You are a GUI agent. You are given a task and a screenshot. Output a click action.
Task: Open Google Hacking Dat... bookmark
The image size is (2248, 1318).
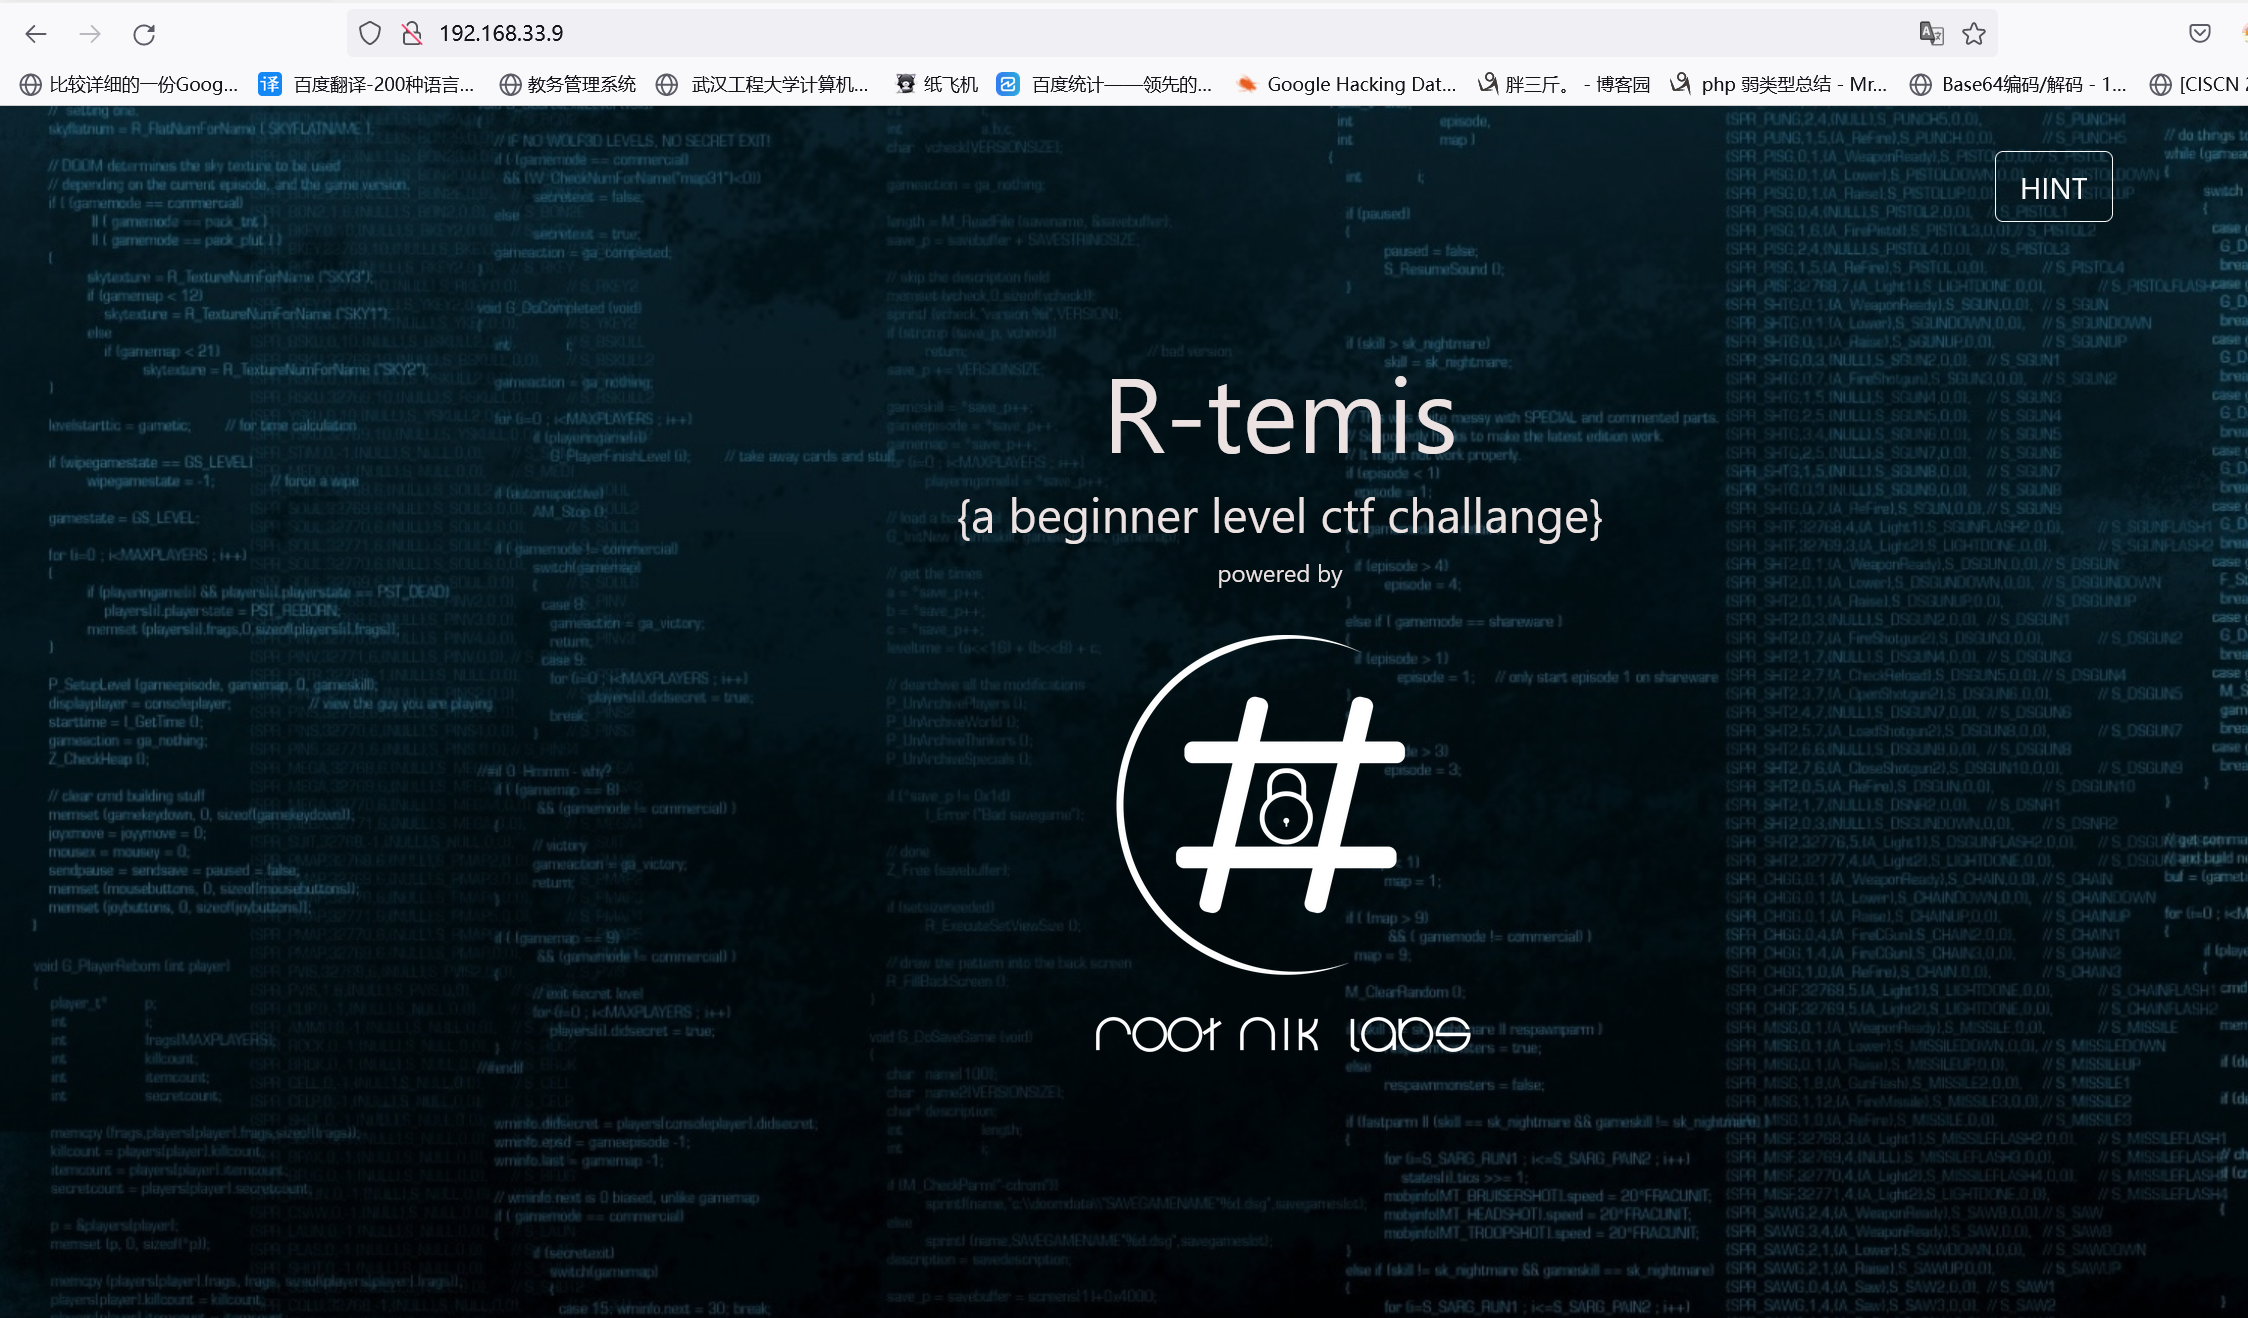[x=1346, y=85]
